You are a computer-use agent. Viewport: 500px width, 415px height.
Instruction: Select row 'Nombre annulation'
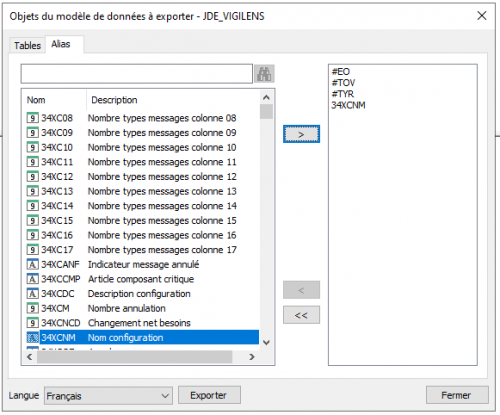[142, 309]
